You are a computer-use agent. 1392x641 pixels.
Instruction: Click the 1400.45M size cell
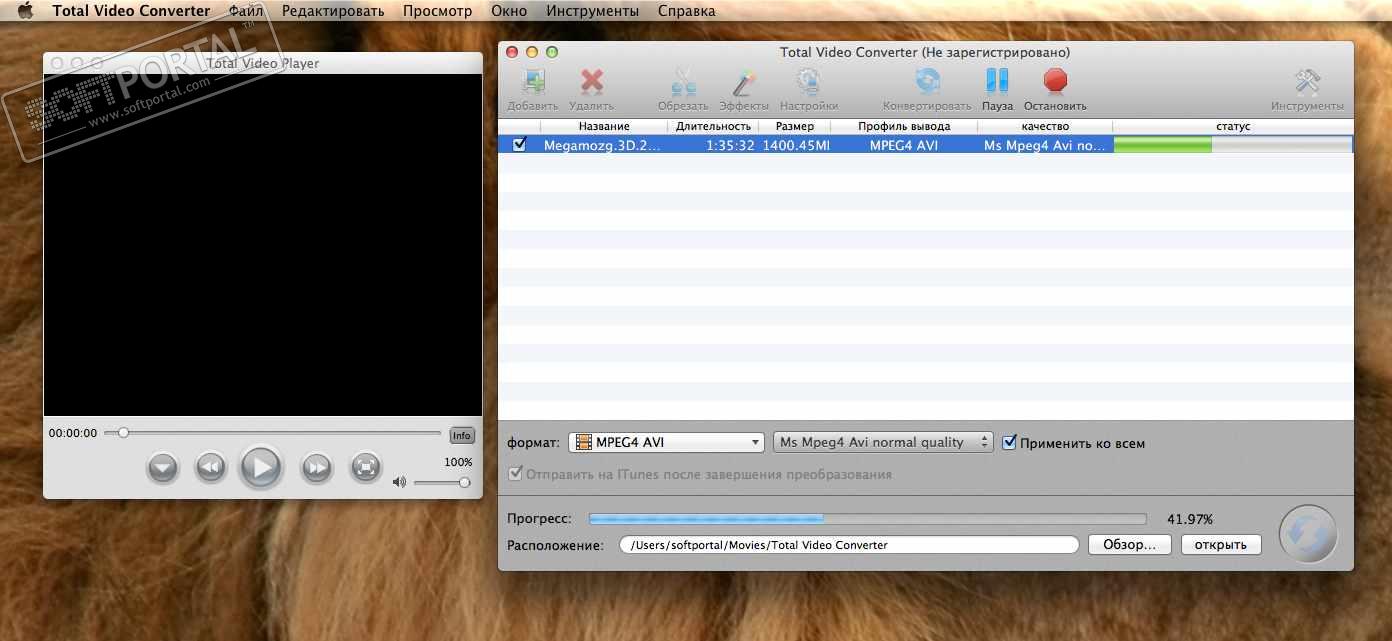(x=796, y=145)
